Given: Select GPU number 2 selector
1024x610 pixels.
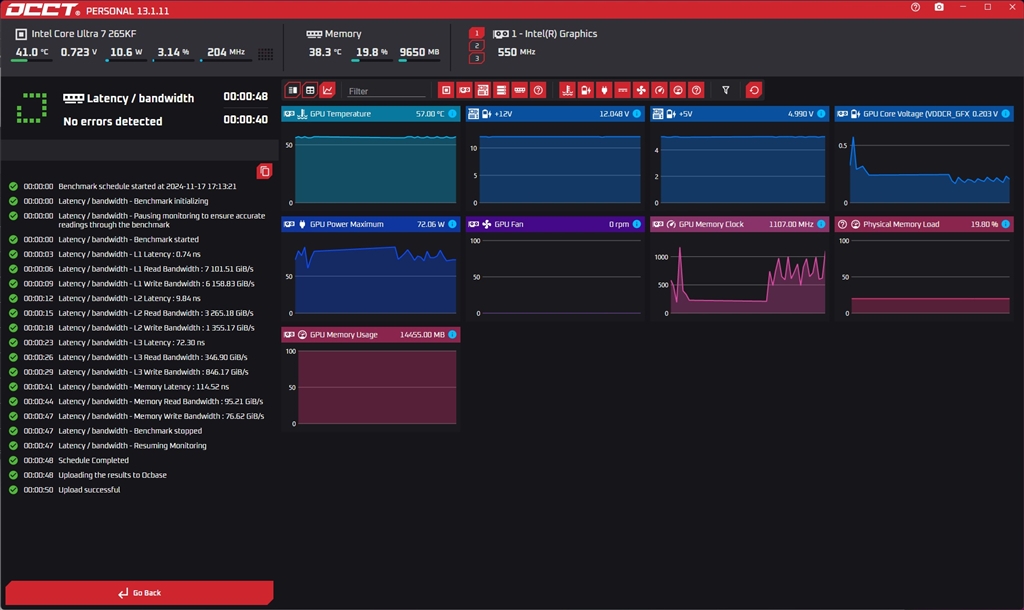Looking at the screenshot, I should [x=477, y=45].
